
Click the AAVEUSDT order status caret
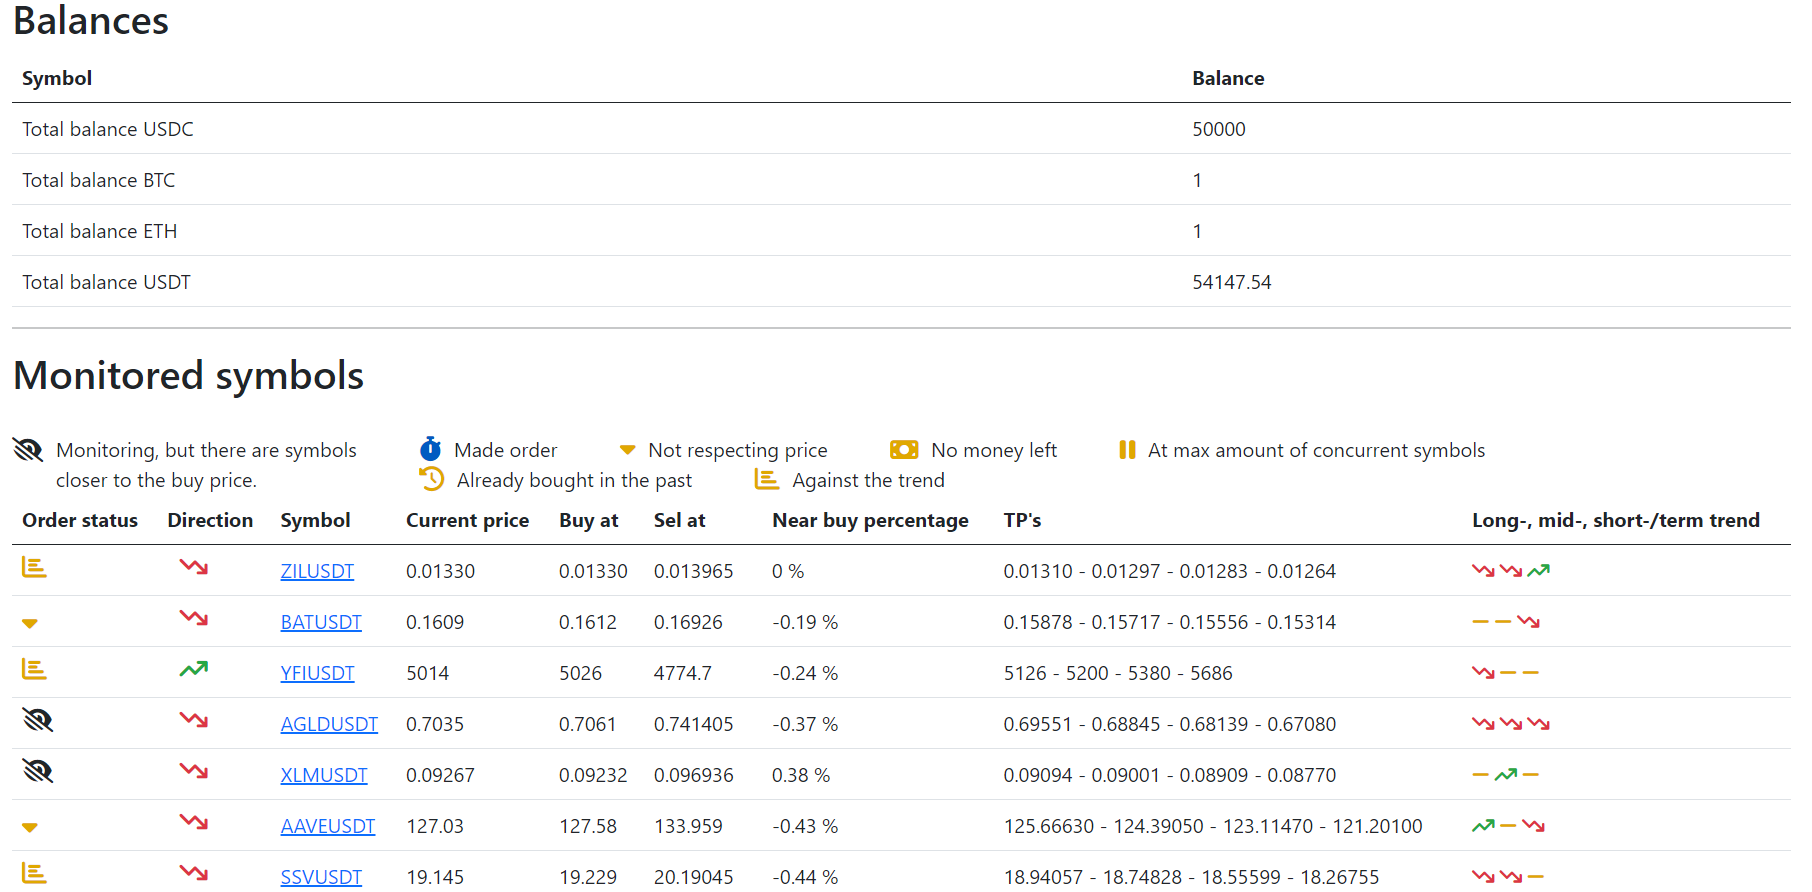click(x=30, y=828)
